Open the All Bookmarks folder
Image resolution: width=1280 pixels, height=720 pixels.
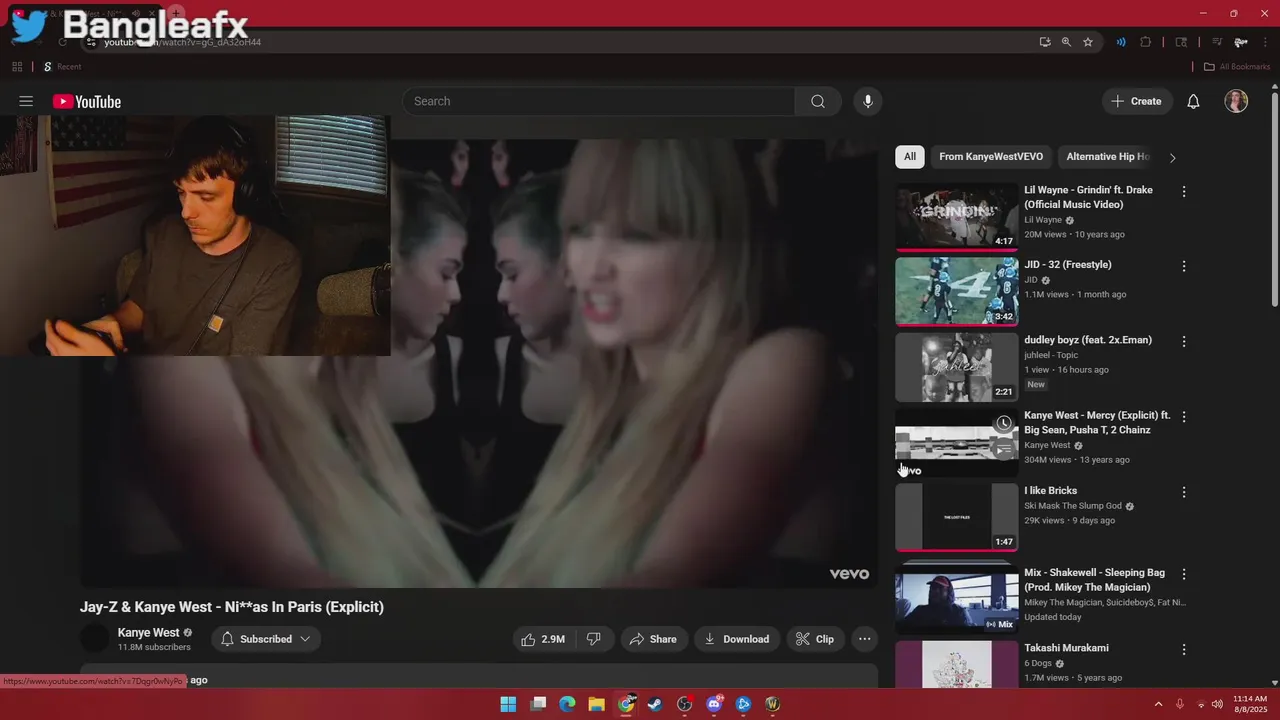click(x=1237, y=67)
